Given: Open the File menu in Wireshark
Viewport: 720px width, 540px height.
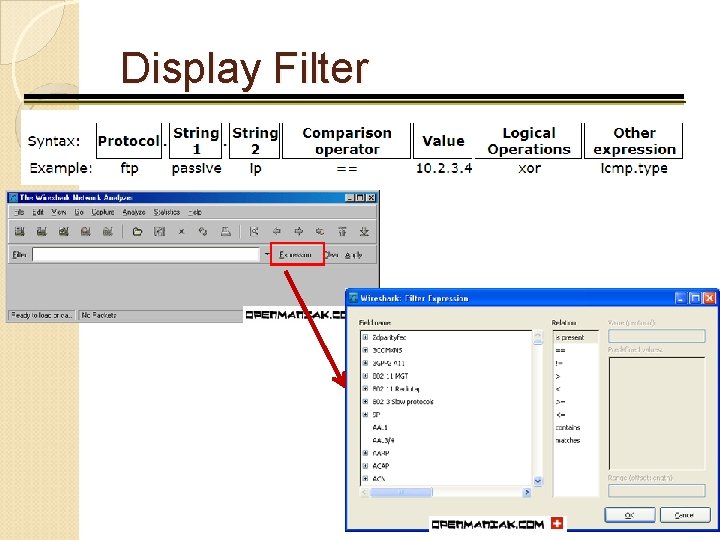Looking at the screenshot, I should click(x=19, y=212).
